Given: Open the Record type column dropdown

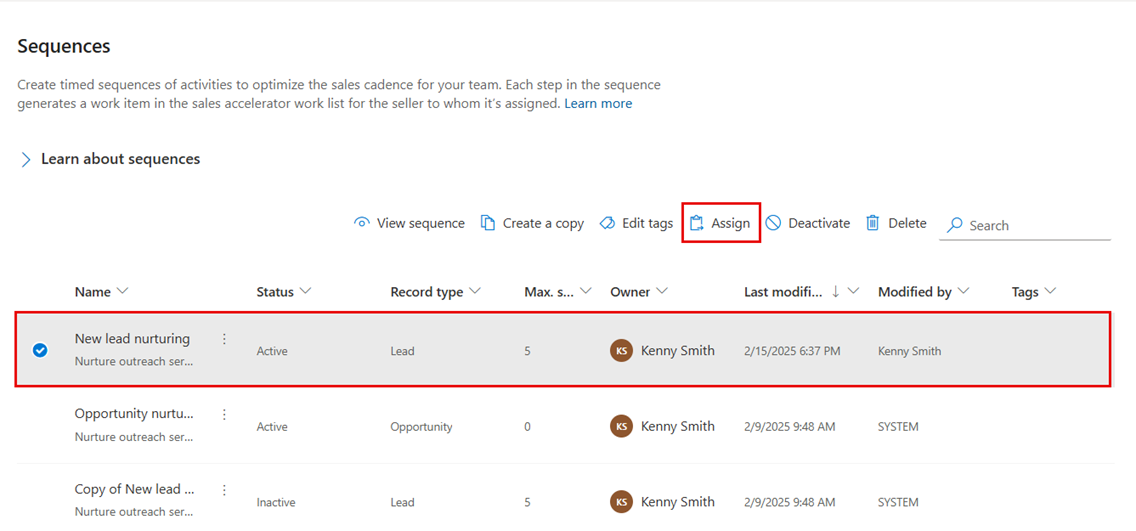Looking at the screenshot, I should (x=475, y=291).
